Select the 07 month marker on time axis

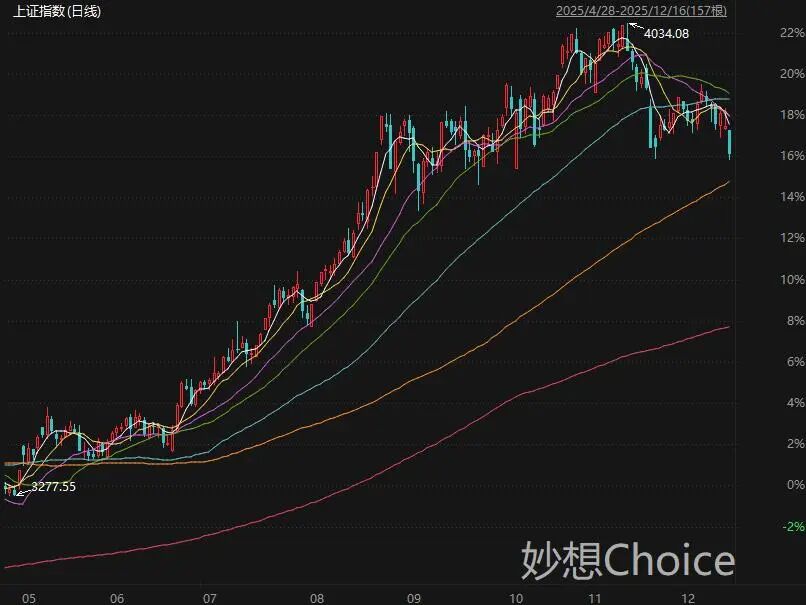(x=209, y=598)
